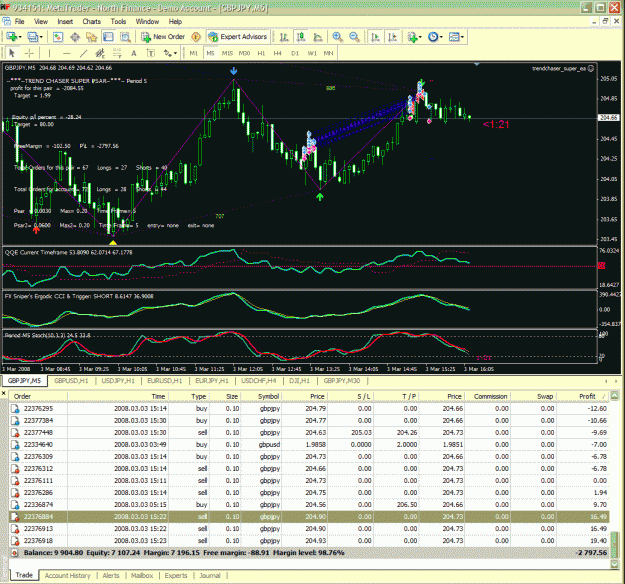The image size is (625, 584).
Task: Expand the New Chart dropdown
Action: 20,37
